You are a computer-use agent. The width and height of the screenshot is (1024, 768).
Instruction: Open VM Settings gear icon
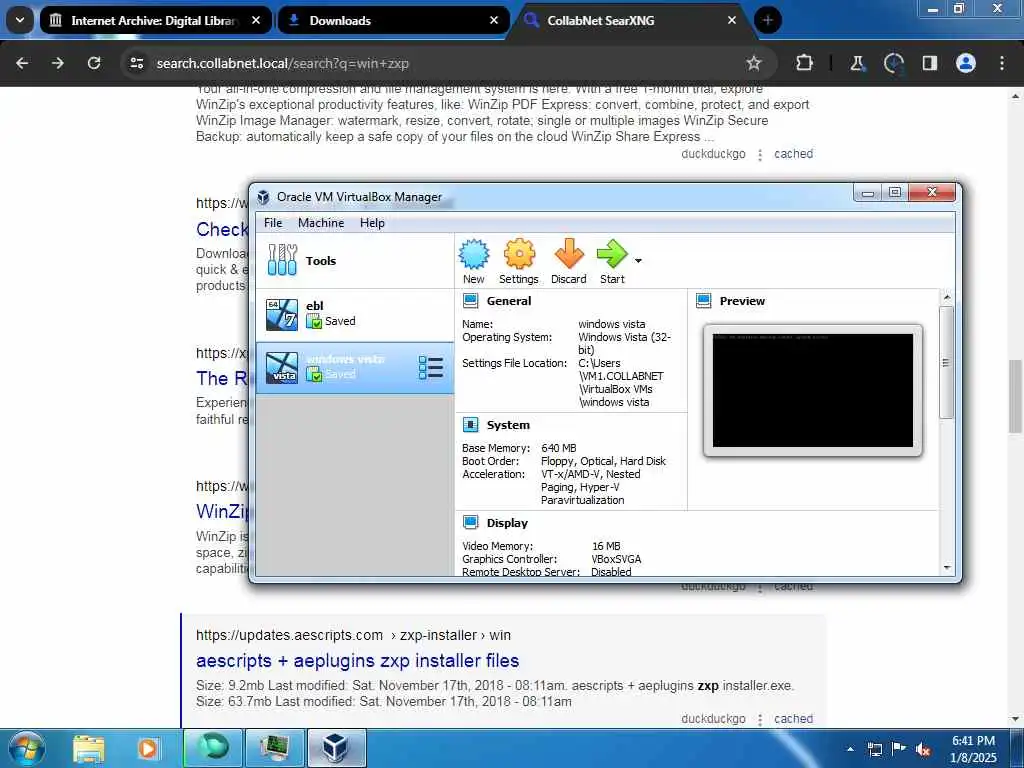coord(519,261)
